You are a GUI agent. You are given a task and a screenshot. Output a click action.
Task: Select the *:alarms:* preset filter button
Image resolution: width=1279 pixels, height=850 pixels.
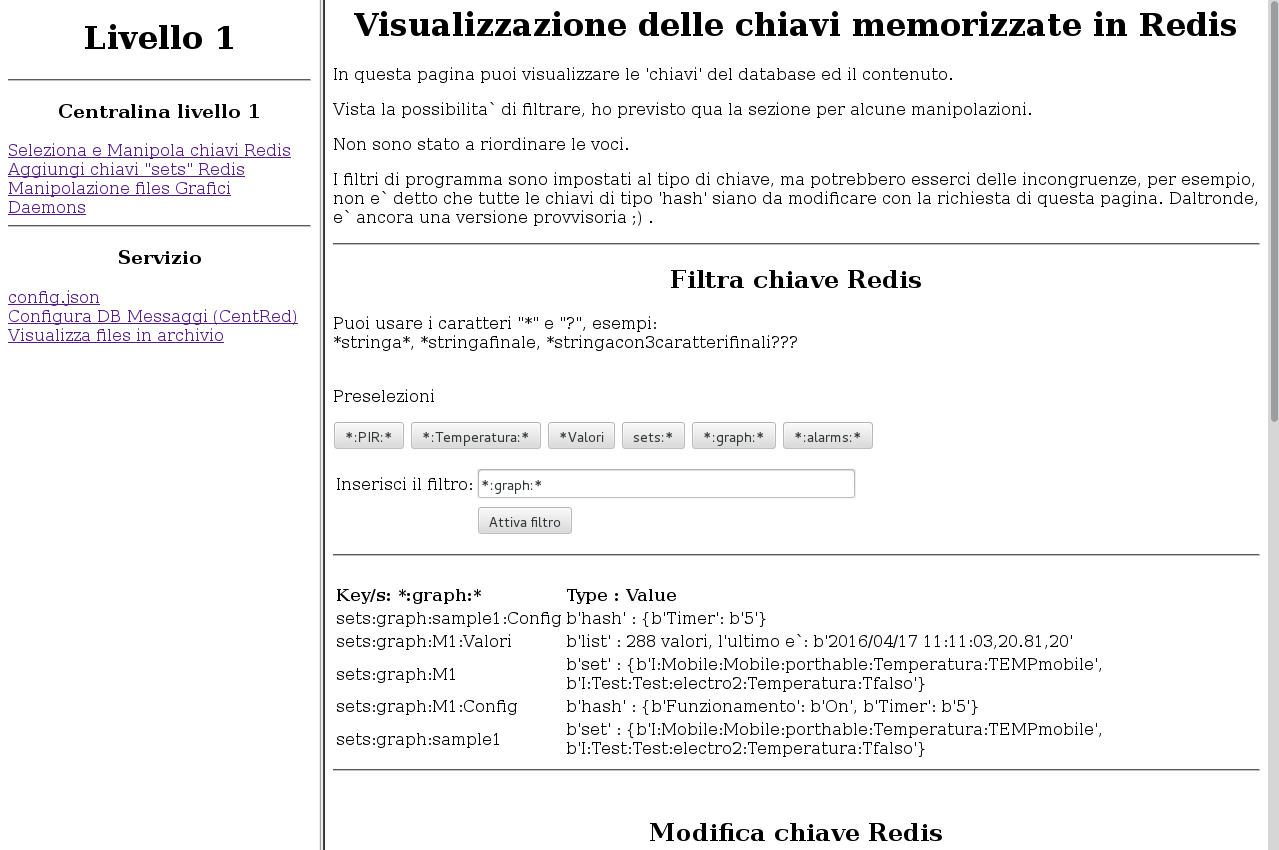pos(828,436)
